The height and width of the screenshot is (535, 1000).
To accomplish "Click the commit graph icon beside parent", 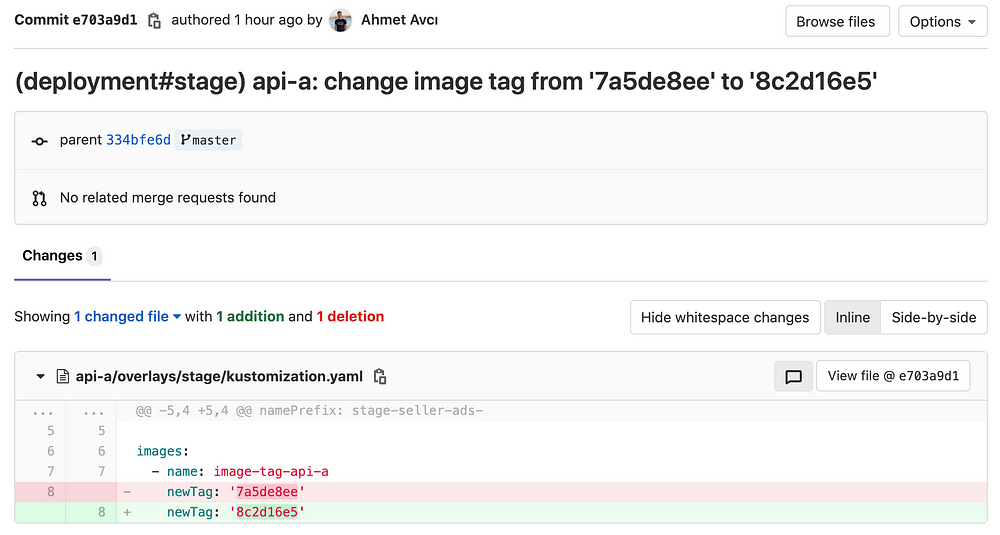I will tap(40, 141).
